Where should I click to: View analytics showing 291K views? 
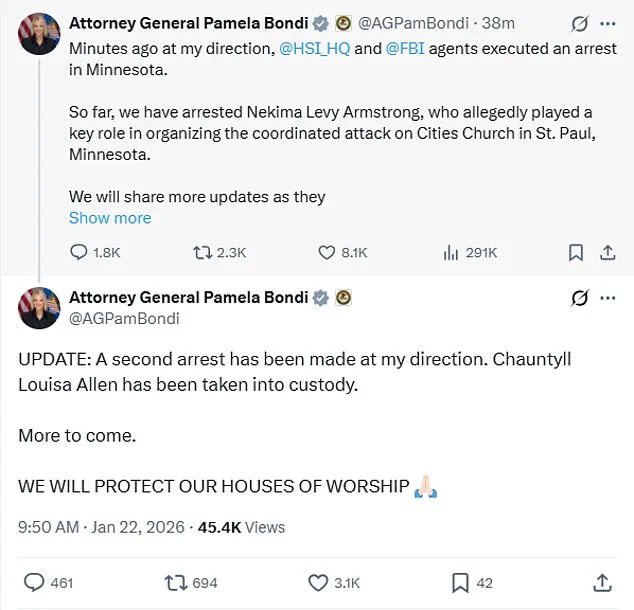pos(451,253)
